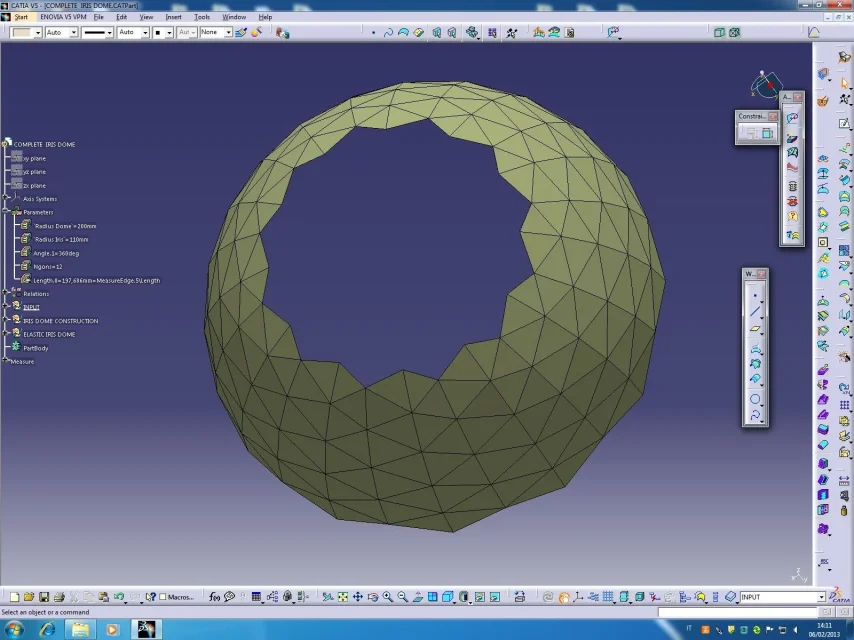Toggle the Macros checkbox
Image resolution: width=854 pixels, height=640 pixels.
click(x=162, y=597)
